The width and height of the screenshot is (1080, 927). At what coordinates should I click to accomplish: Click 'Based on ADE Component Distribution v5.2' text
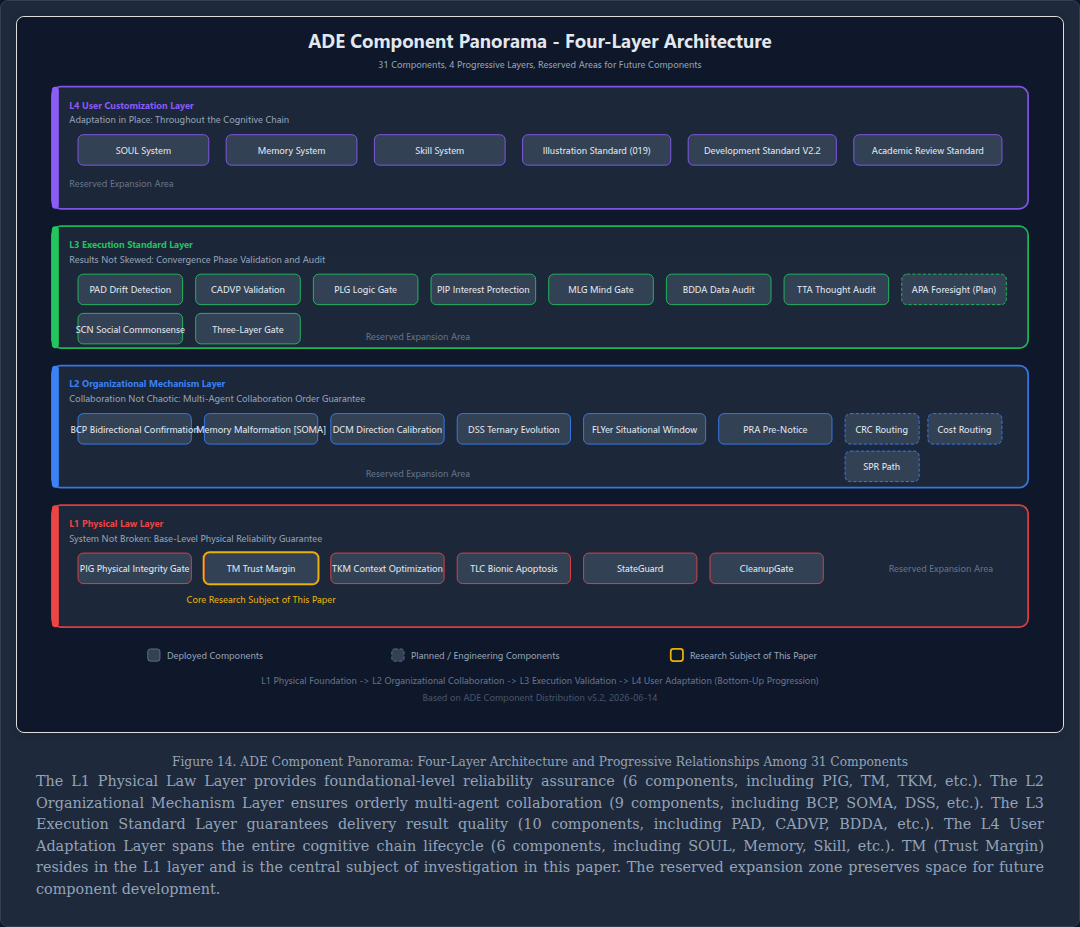coord(540,698)
